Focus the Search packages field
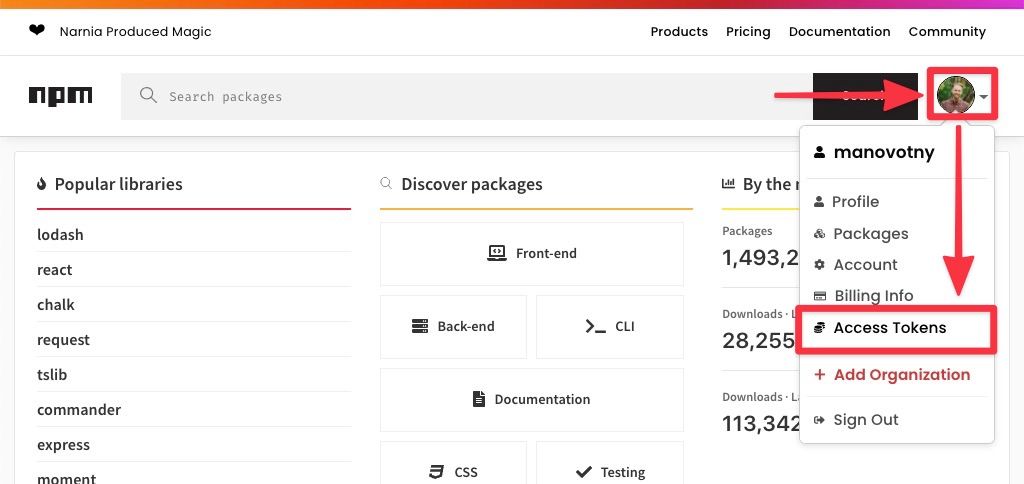The height and width of the screenshot is (484, 1024). [466, 96]
